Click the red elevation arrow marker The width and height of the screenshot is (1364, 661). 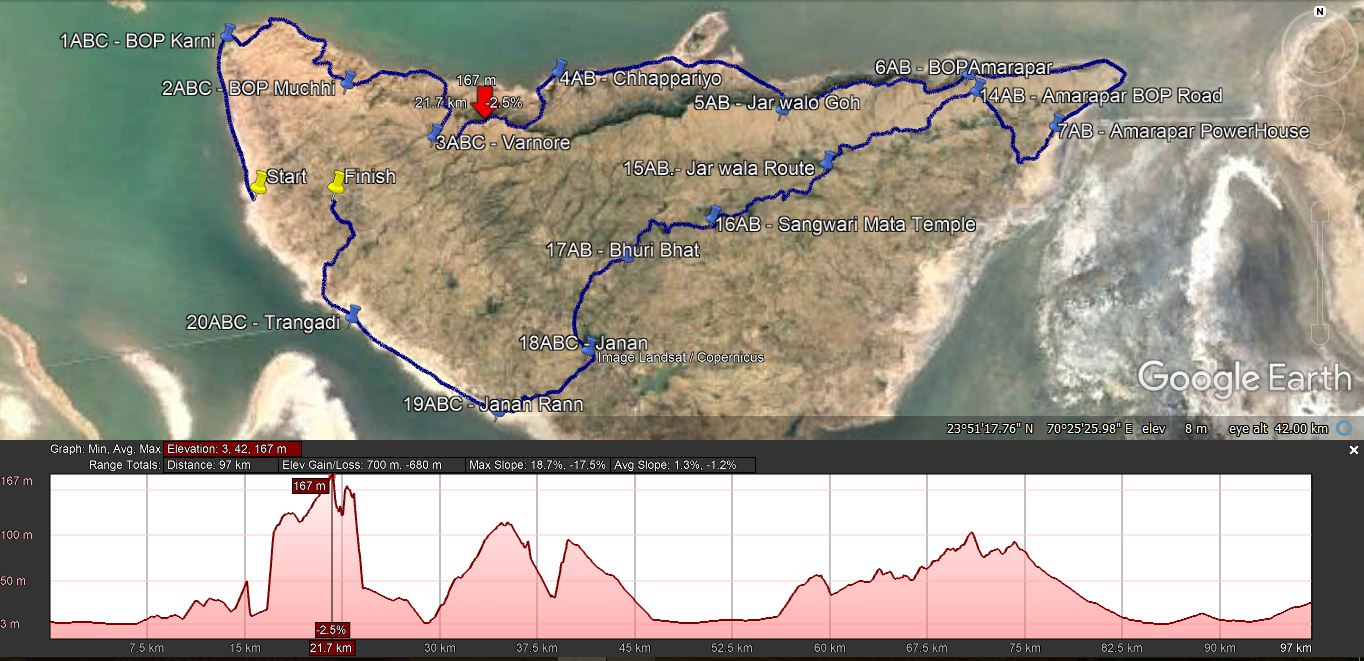click(484, 102)
